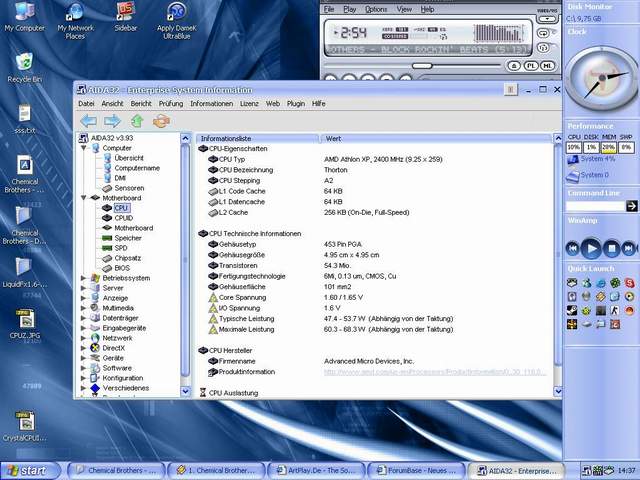Image resolution: width=640 pixels, height=480 pixels.
Task: Select Sensoren in the tree
Action: tap(129, 188)
